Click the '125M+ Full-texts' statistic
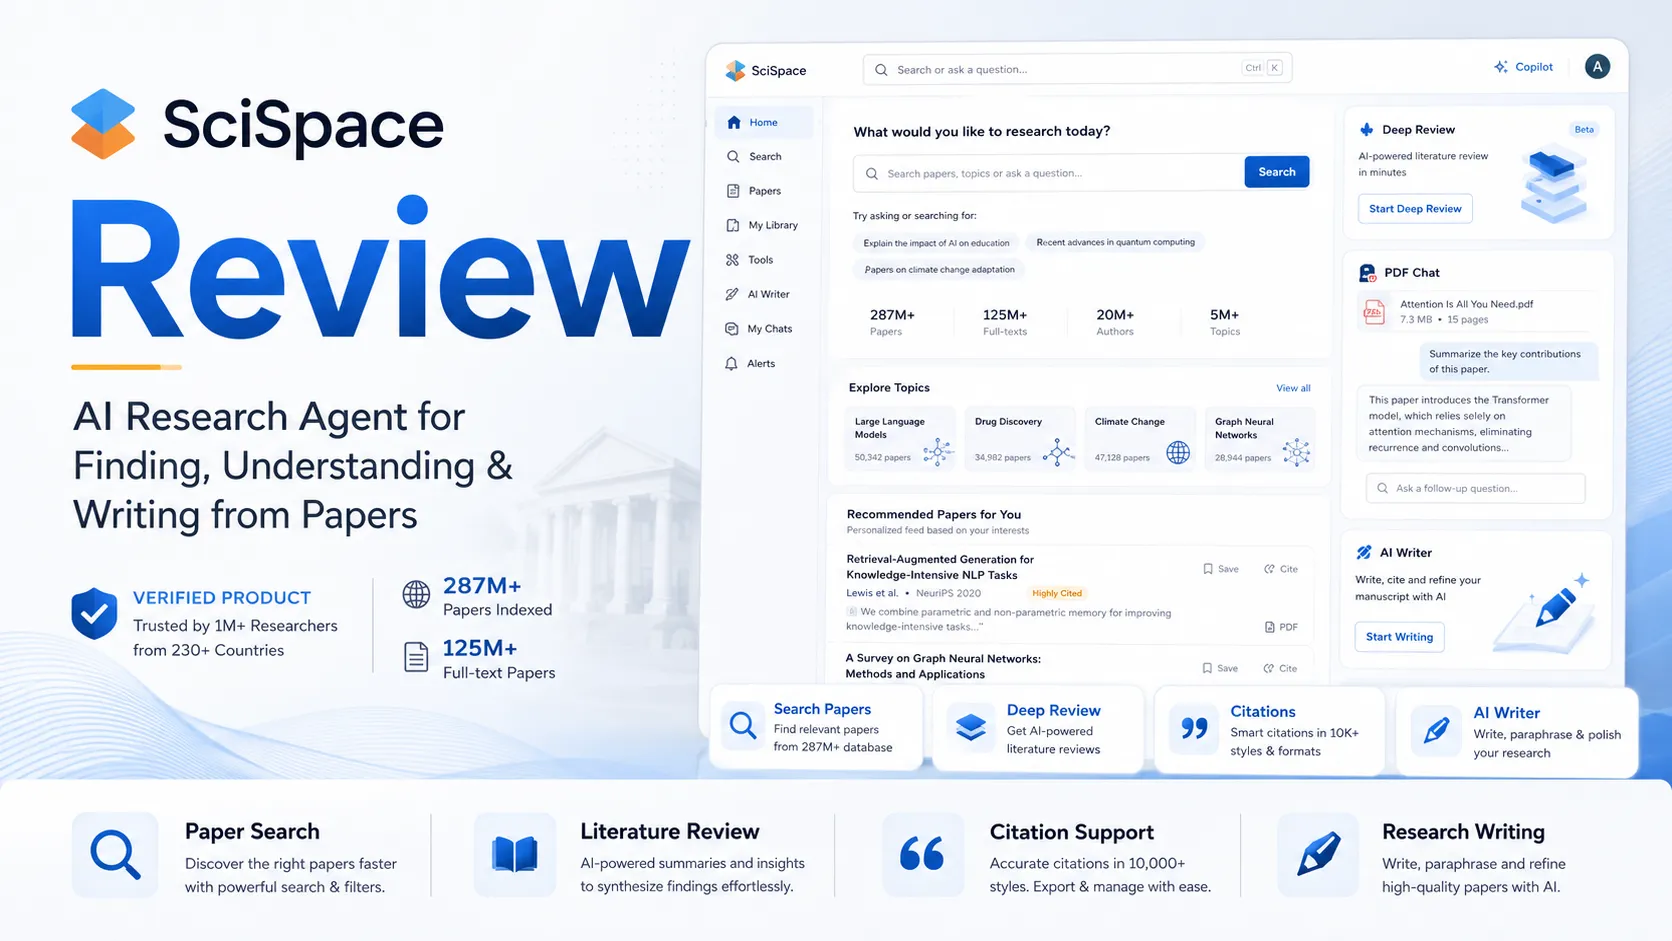This screenshot has width=1672, height=941. pyautogui.click(x=1005, y=322)
